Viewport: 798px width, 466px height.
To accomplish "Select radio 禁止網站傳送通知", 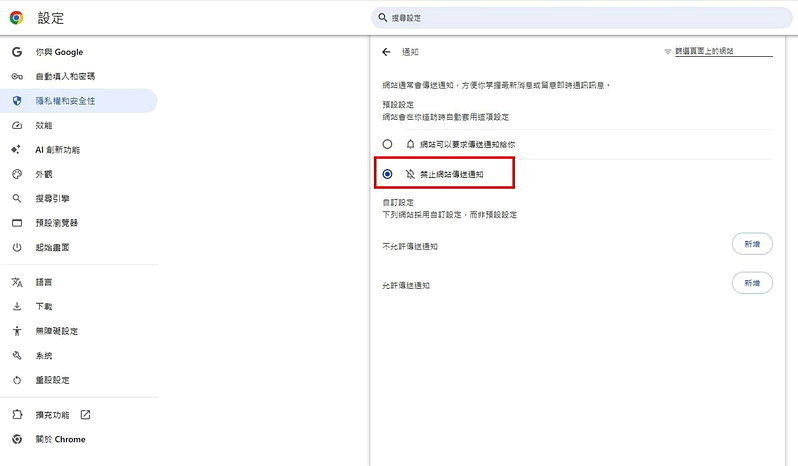I will coord(387,174).
